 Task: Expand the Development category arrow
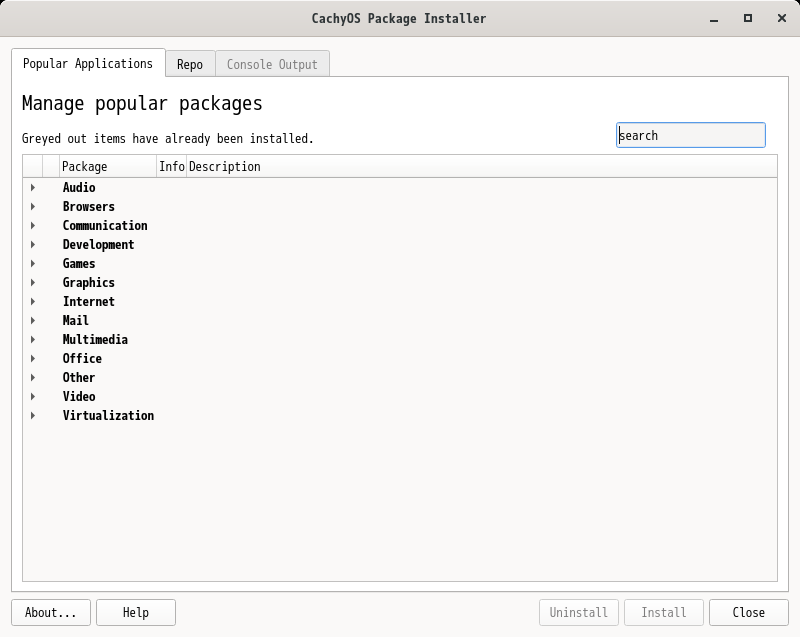click(x=33, y=245)
